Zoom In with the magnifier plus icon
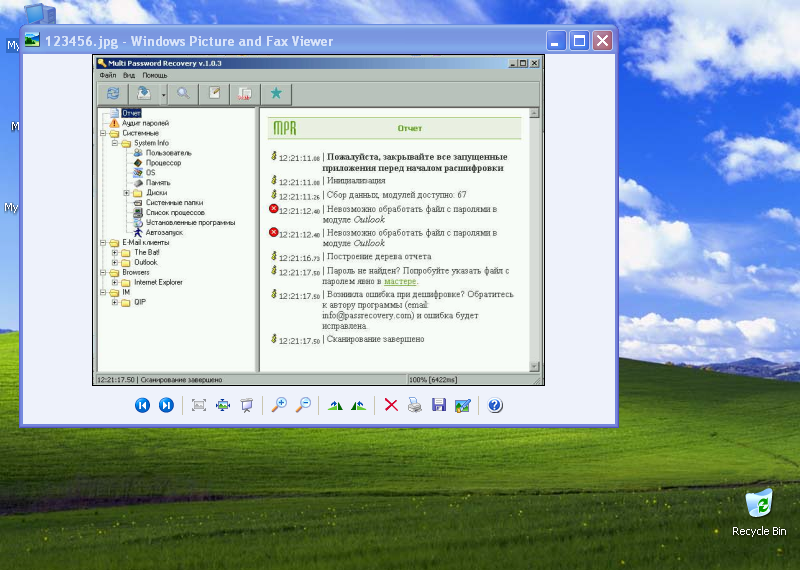This screenshot has height=570, width=800. click(279, 405)
